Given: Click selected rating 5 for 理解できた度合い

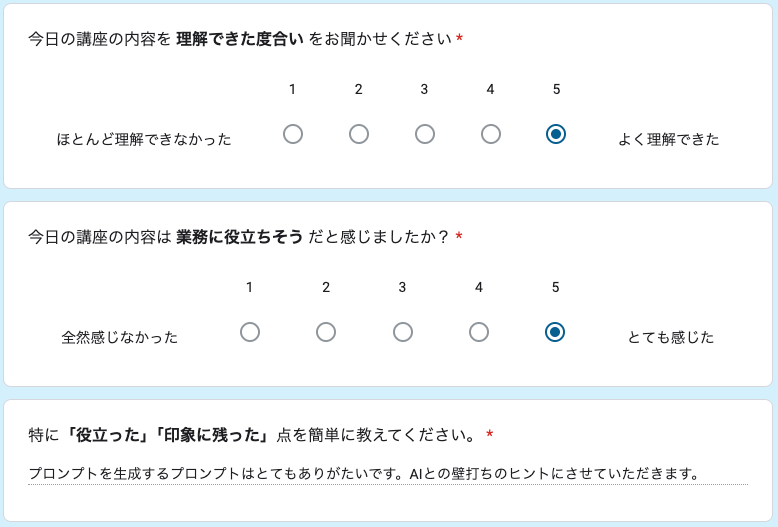Looking at the screenshot, I should 556,134.
